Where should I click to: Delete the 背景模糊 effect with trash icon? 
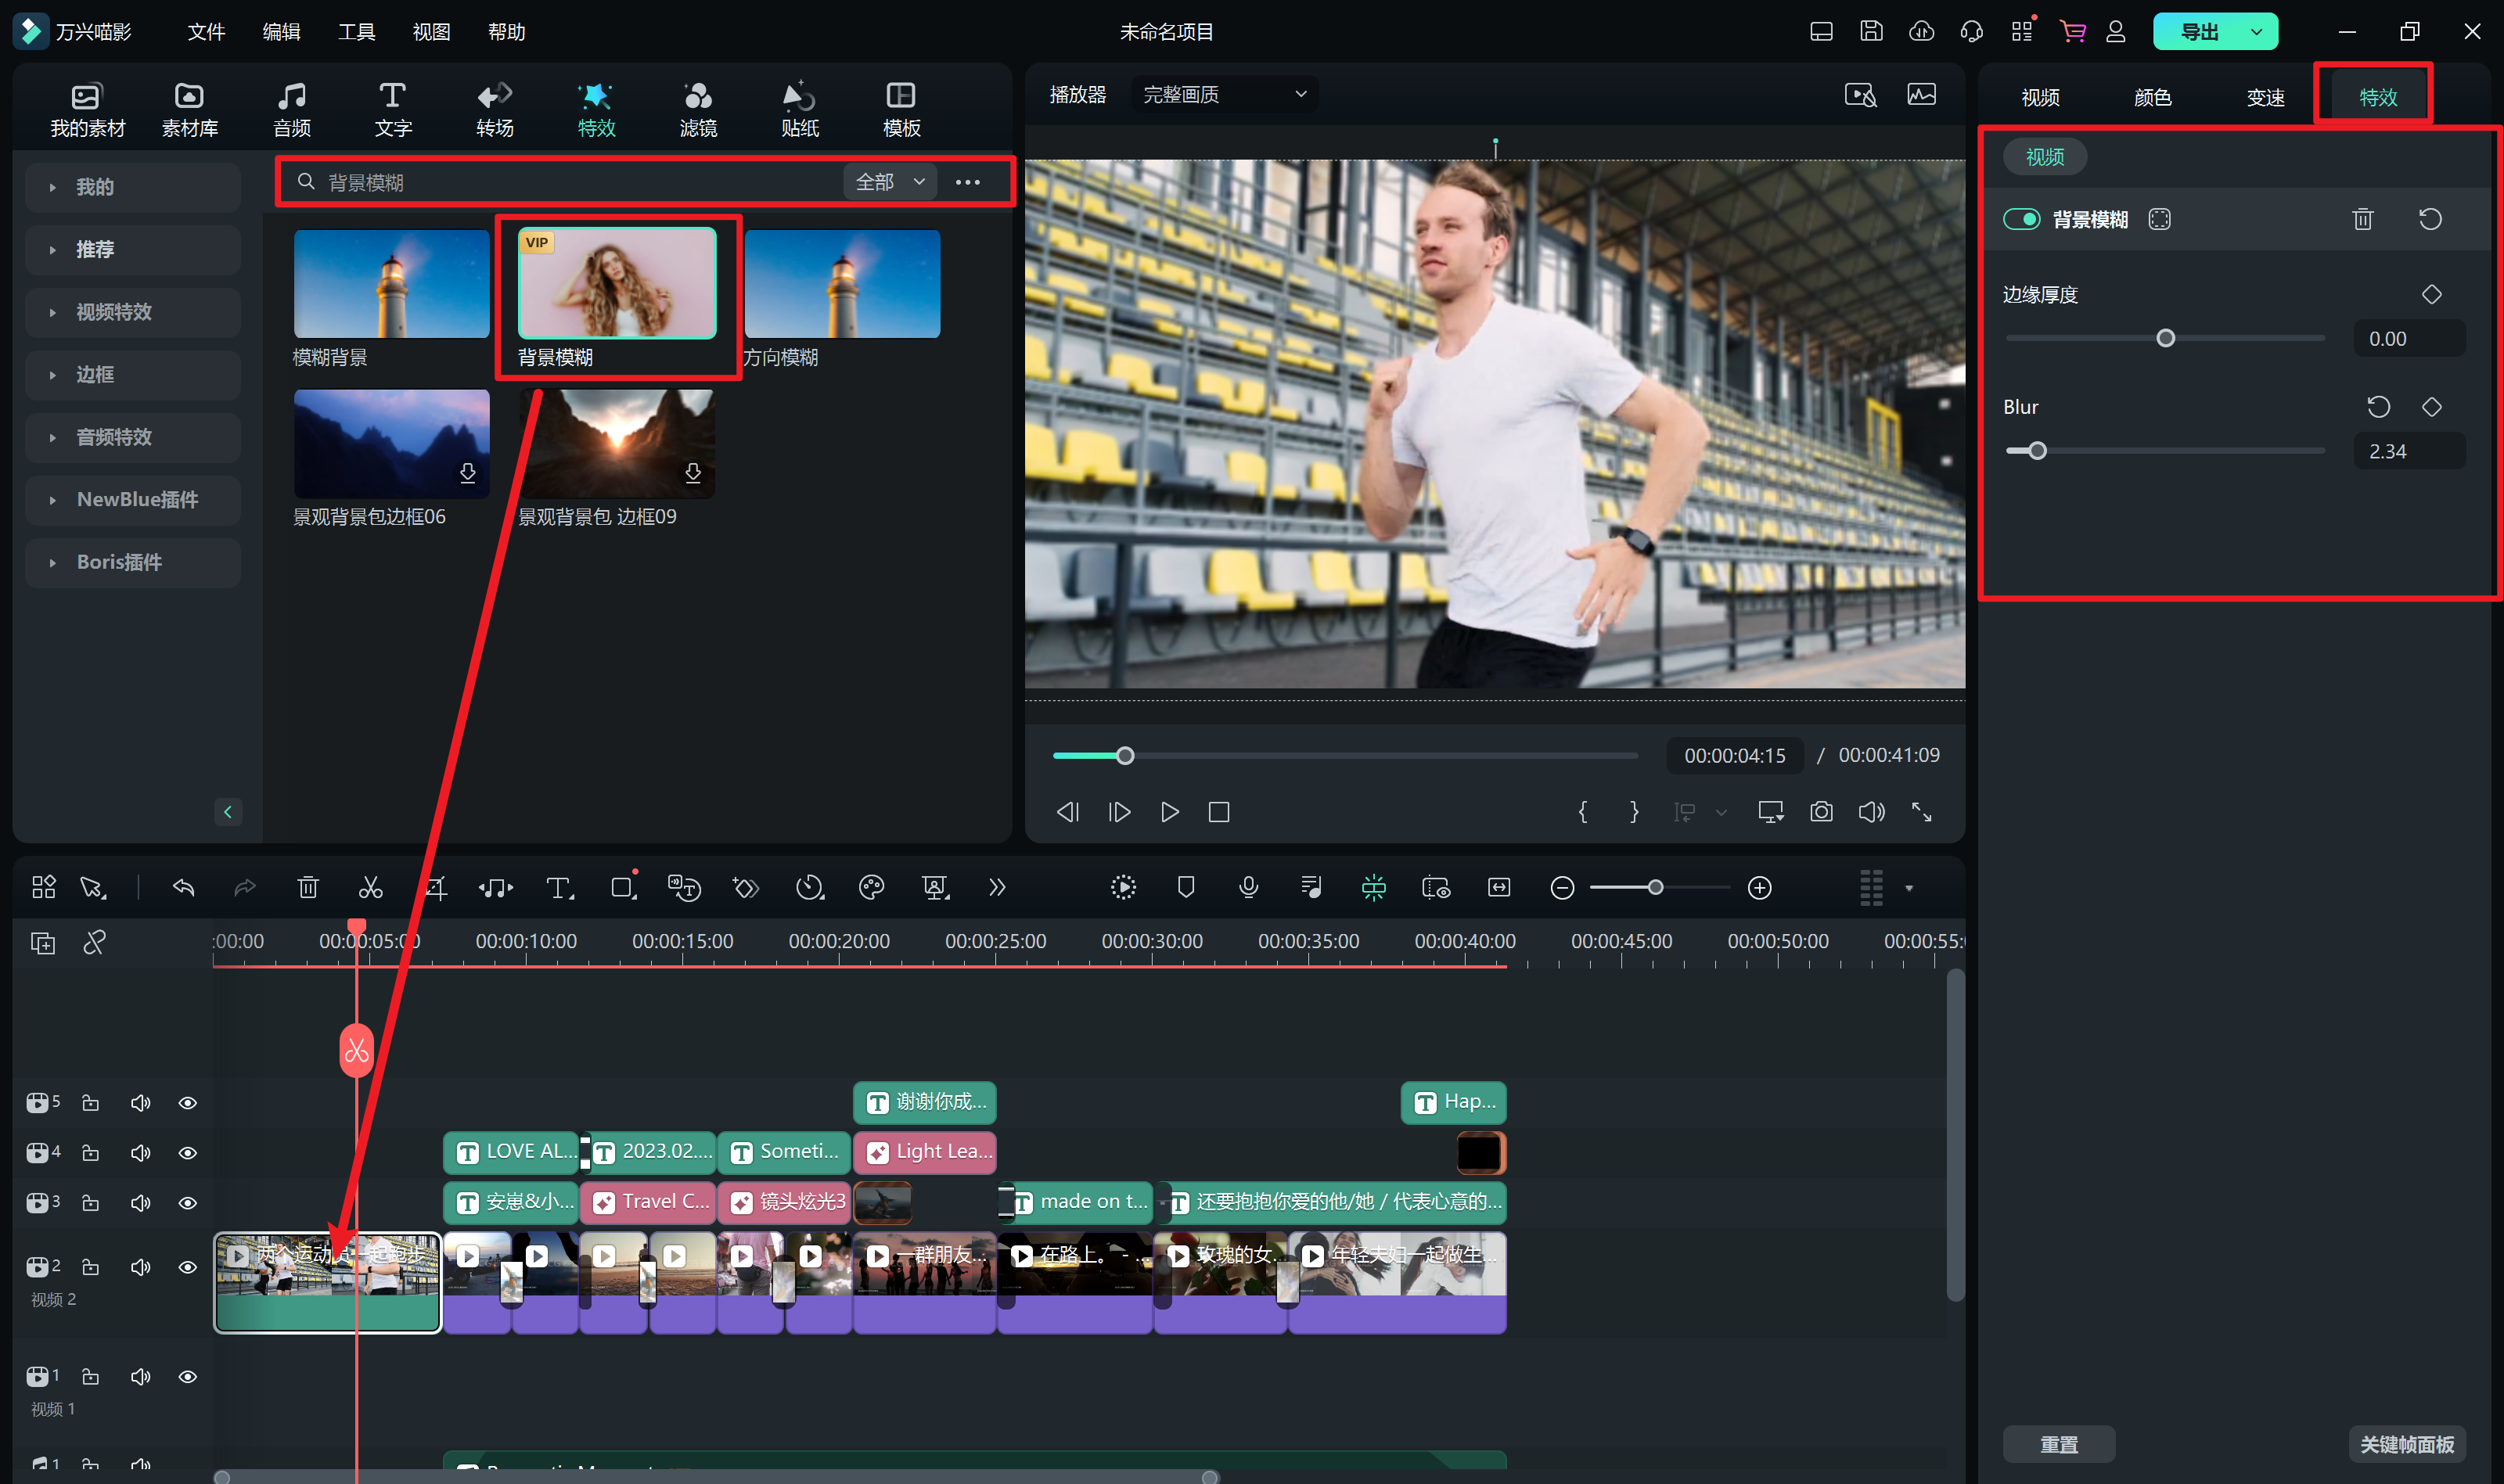point(2362,219)
